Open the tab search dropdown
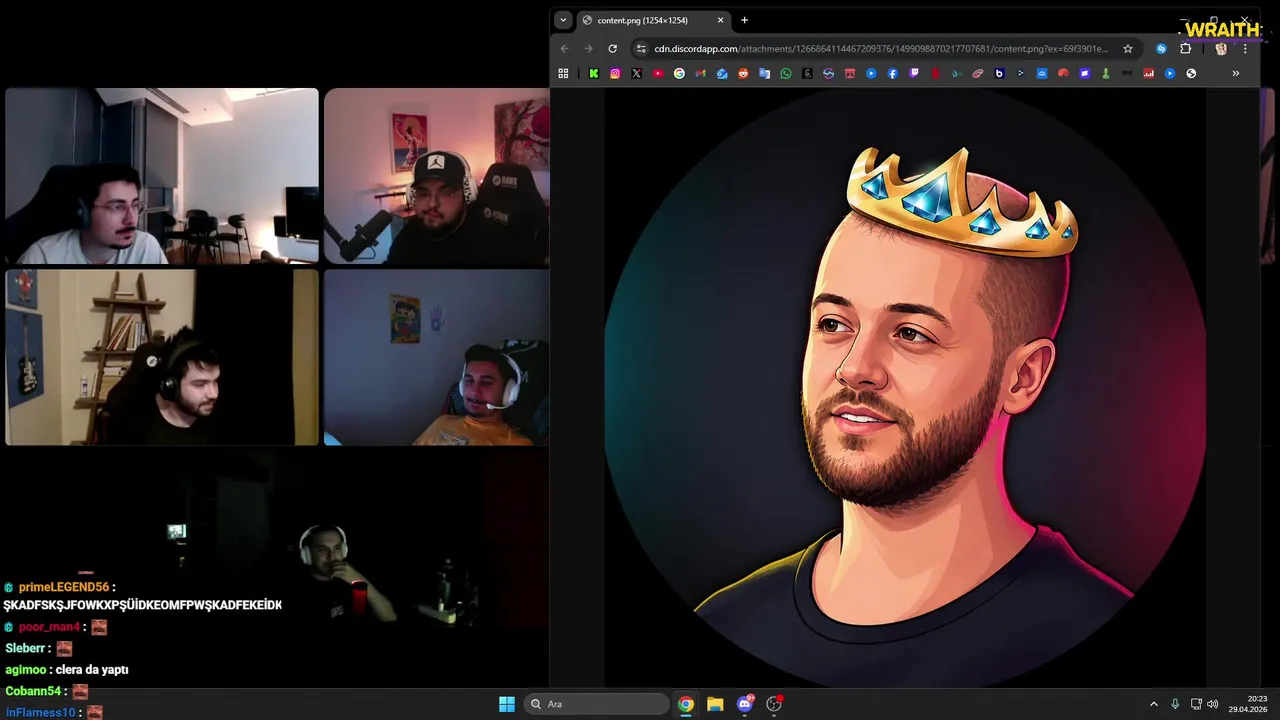 (563, 20)
